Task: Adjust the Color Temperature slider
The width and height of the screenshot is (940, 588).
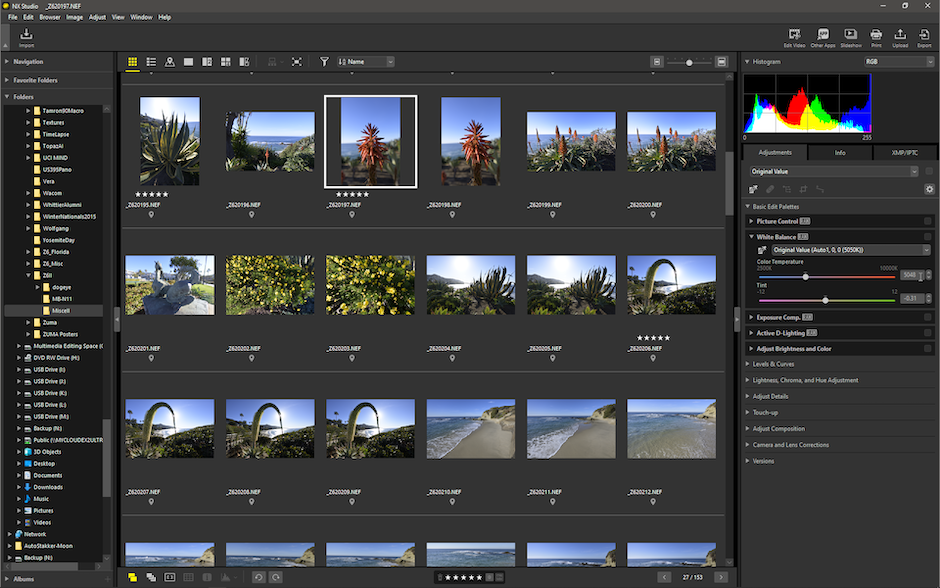Action: (806, 277)
